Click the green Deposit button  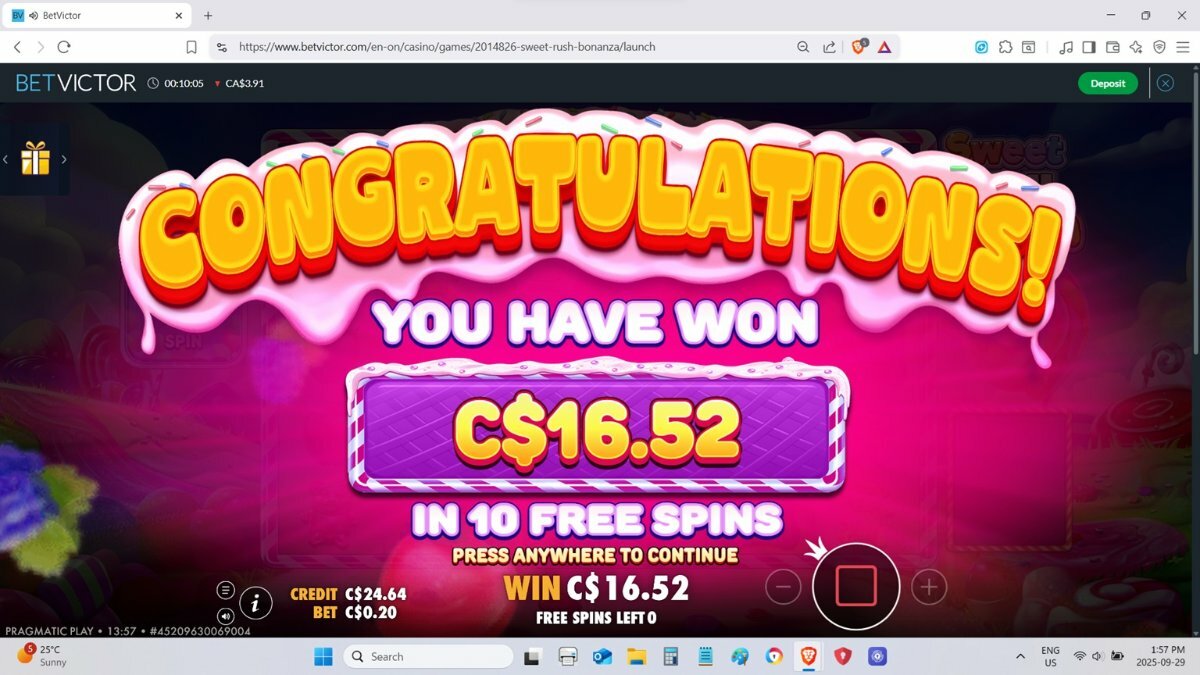pyautogui.click(x=1108, y=83)
